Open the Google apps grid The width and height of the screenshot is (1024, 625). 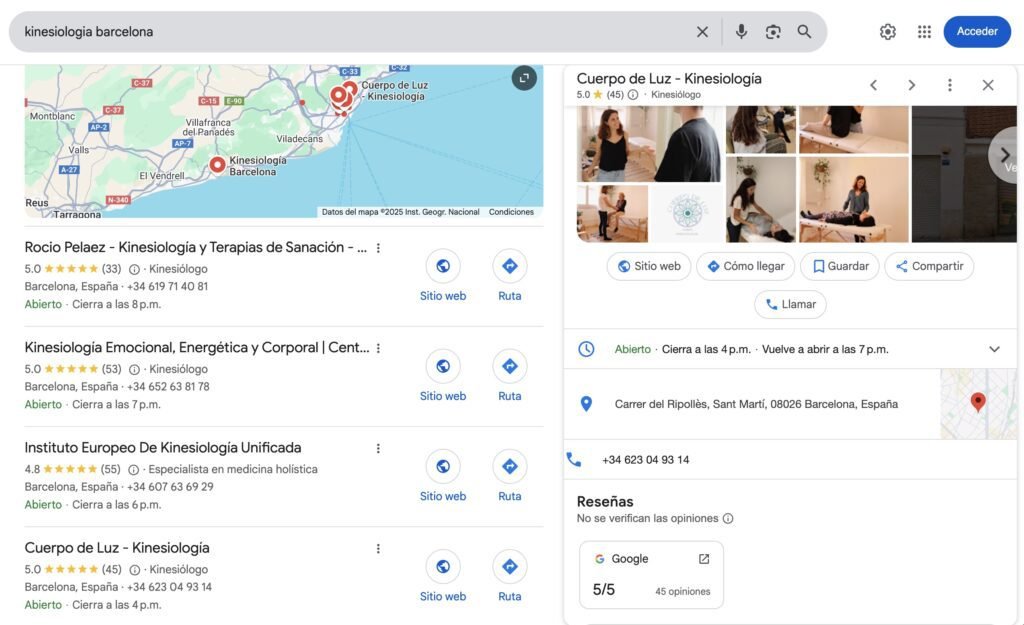tap(924, 32)
